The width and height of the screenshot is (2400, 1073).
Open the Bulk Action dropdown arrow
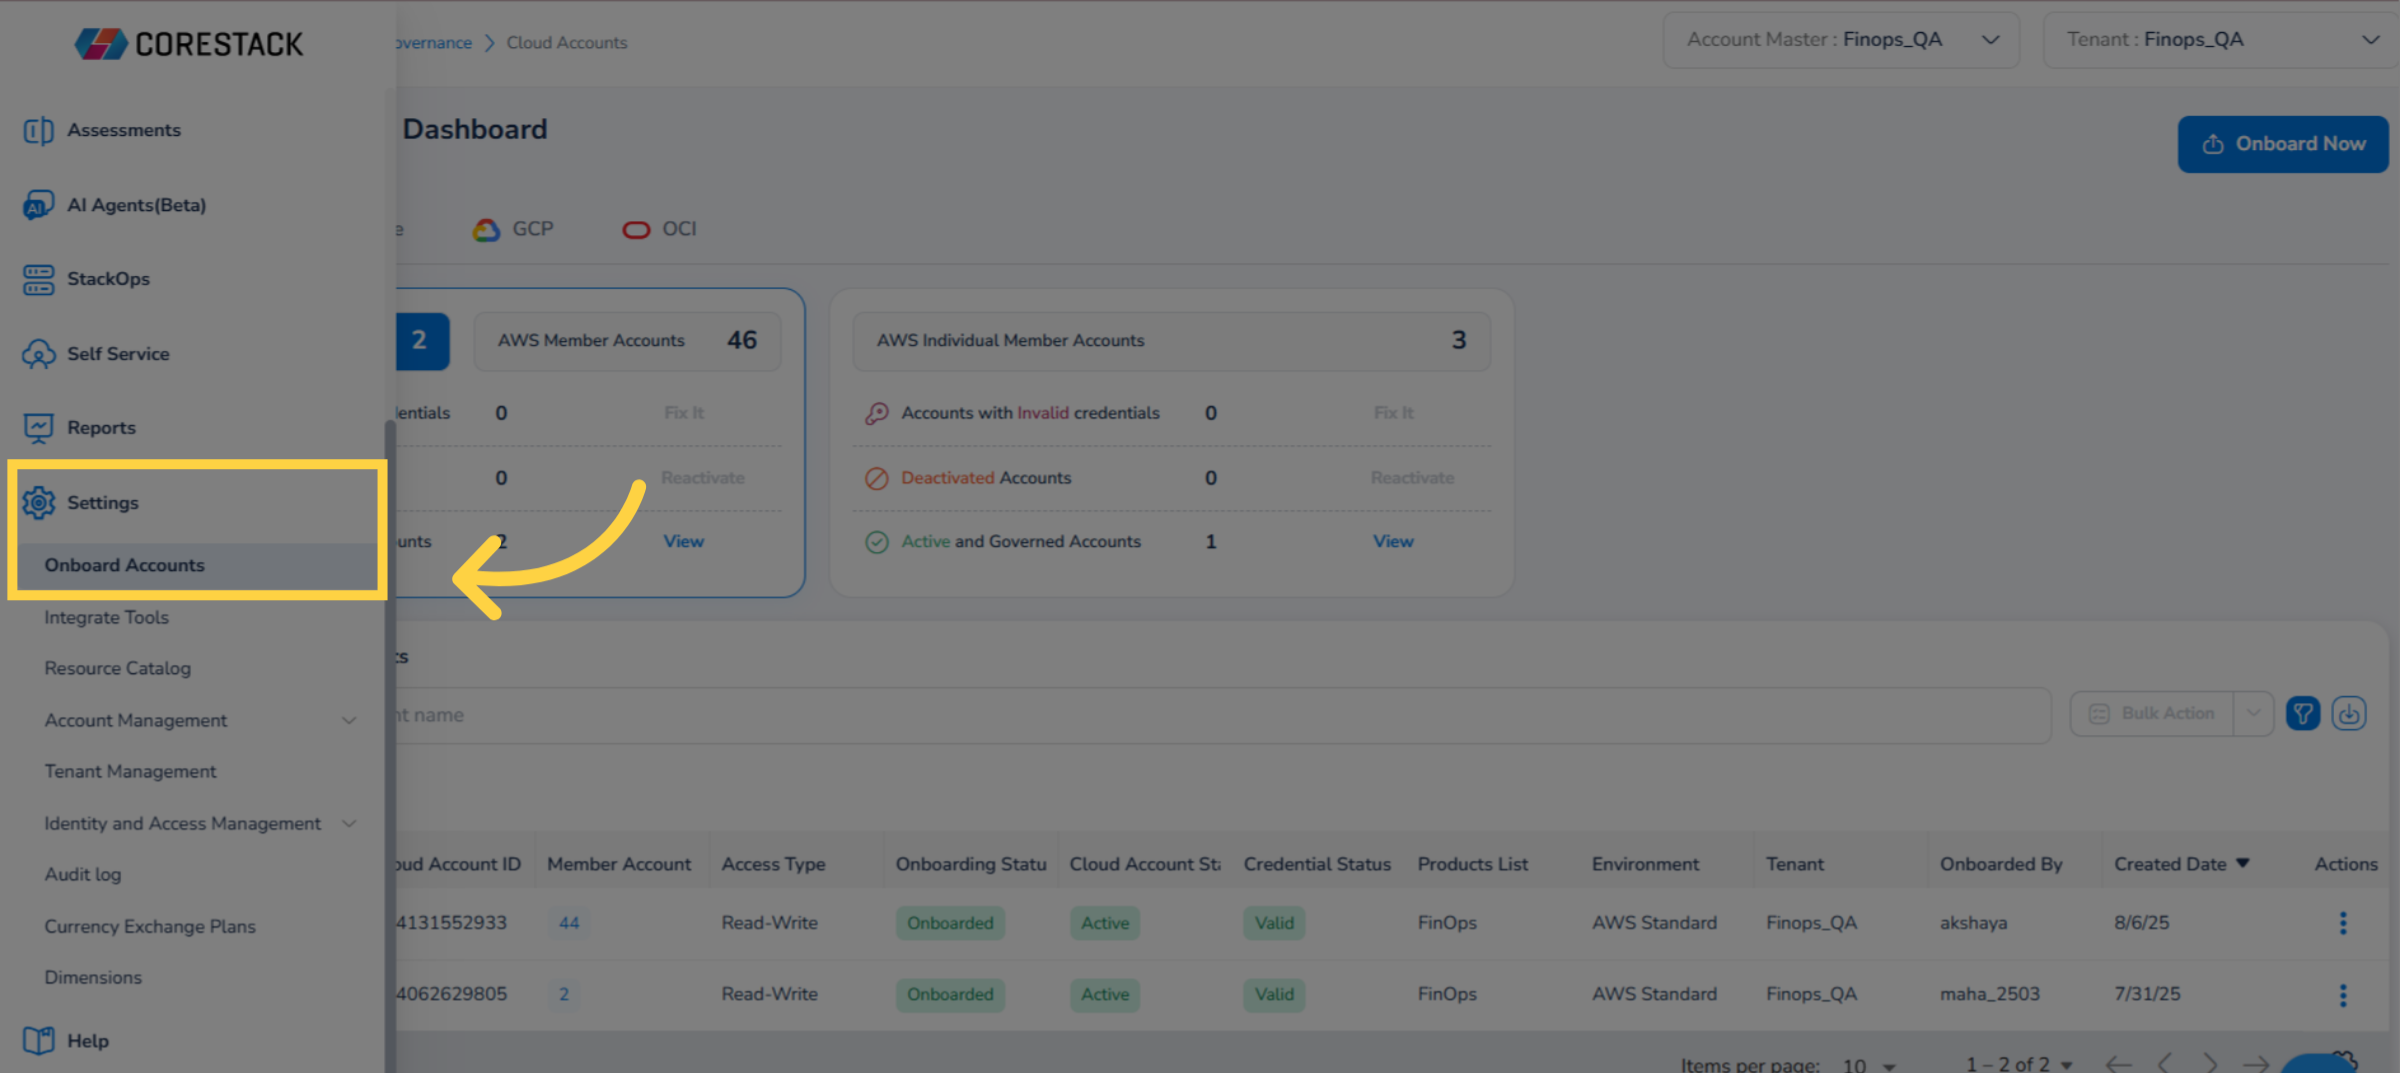coord(2253,714)
